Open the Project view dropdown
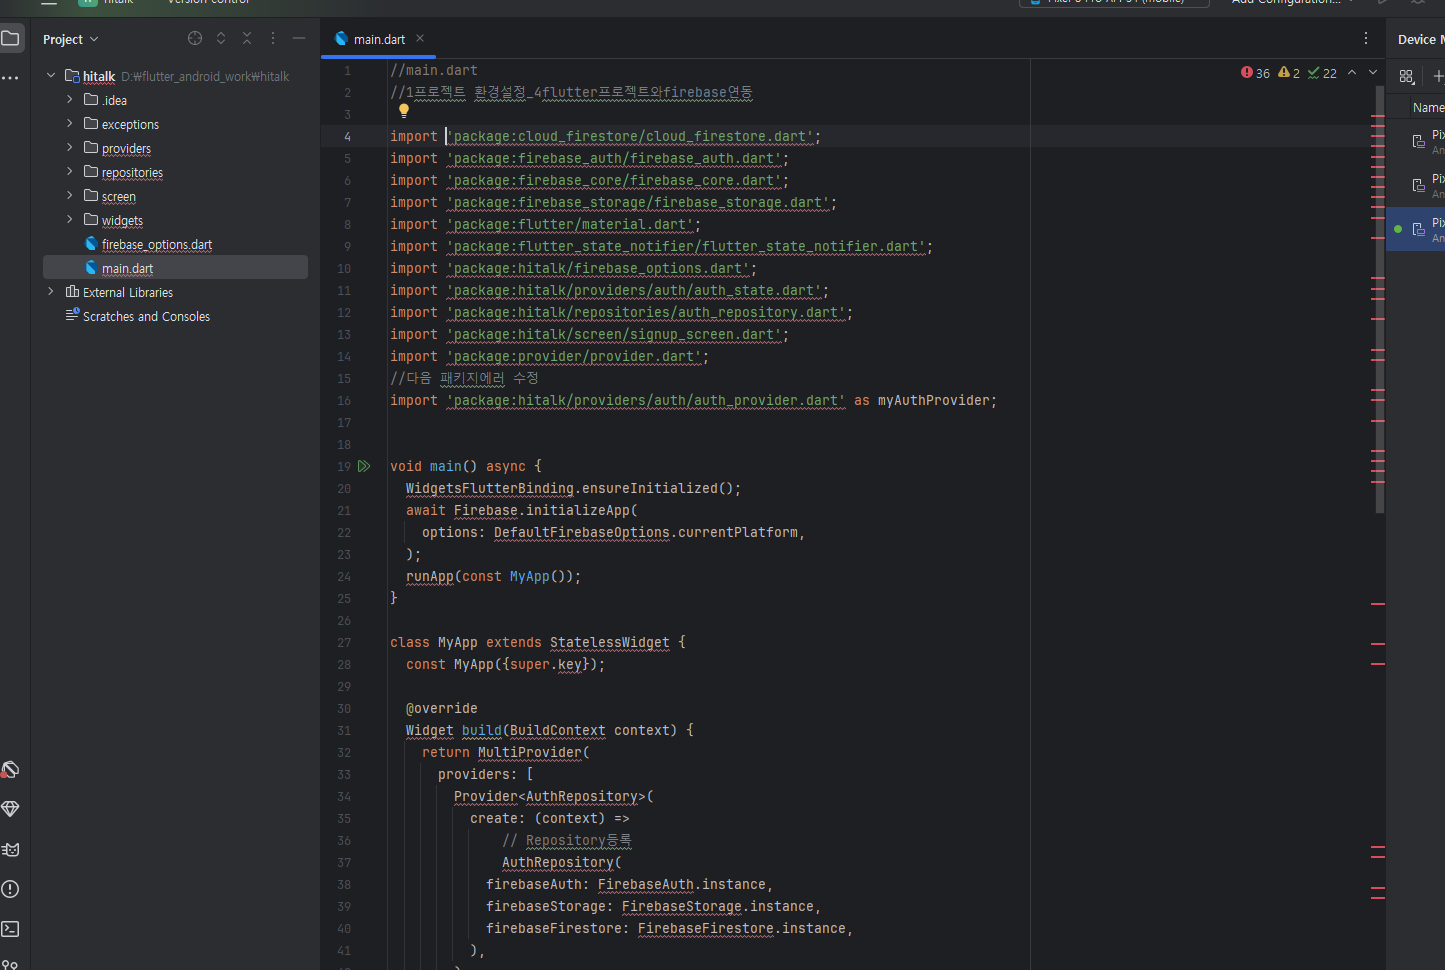 (x=71, y=39)
